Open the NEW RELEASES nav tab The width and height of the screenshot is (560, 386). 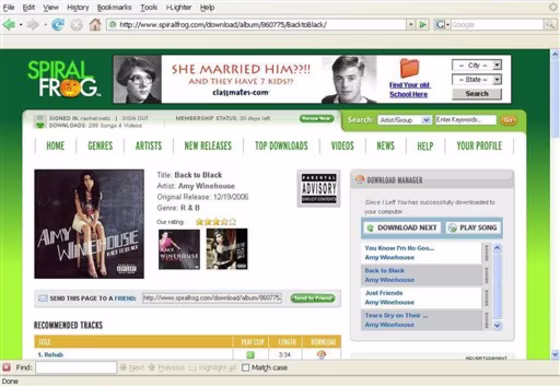pos(208,146)
